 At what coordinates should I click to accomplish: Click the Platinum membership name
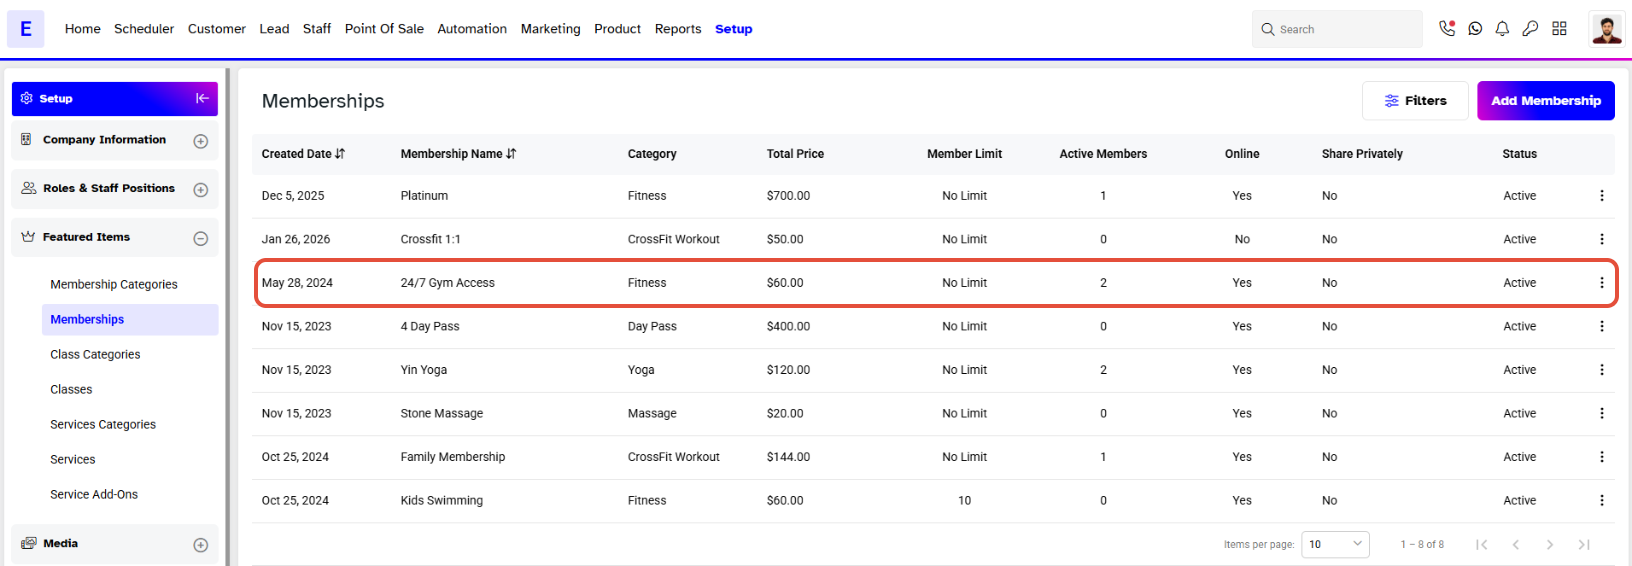coord(424,196)
